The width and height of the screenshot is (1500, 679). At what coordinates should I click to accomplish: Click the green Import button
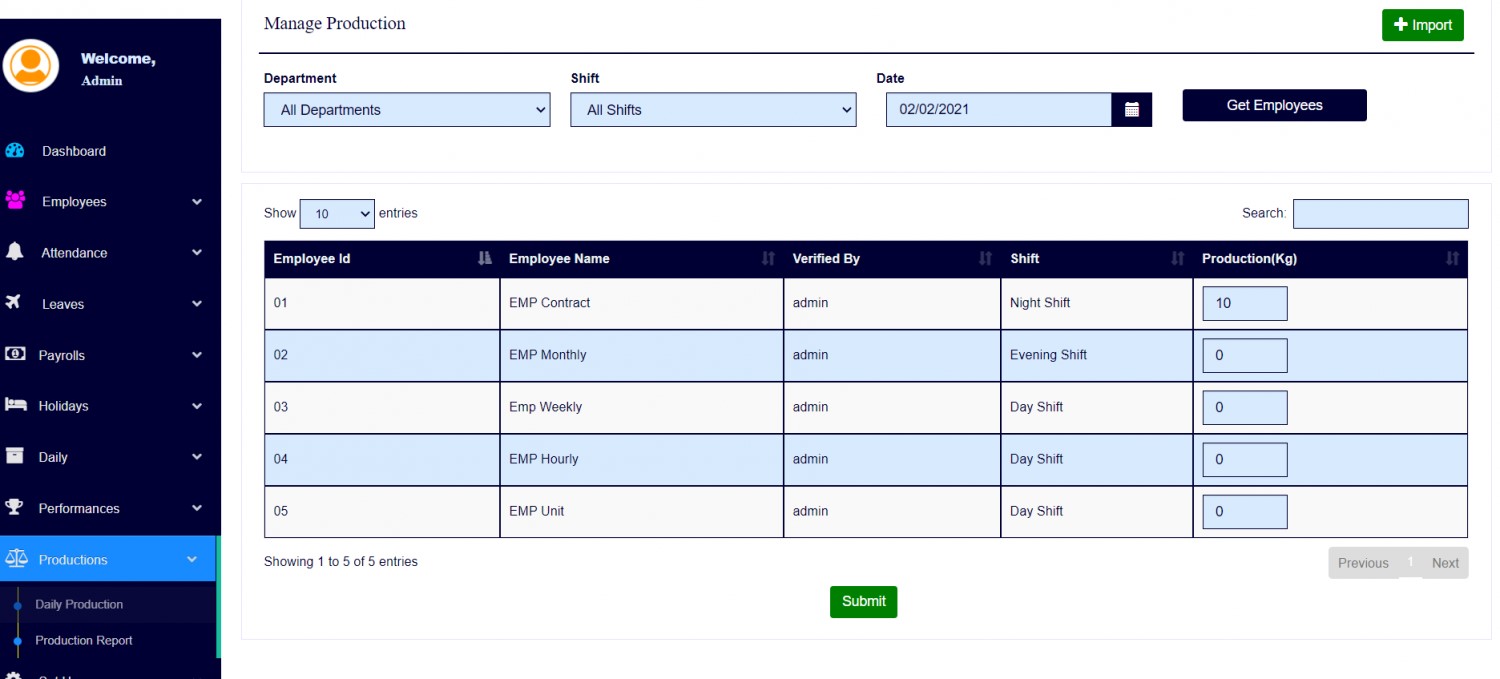1422,25
